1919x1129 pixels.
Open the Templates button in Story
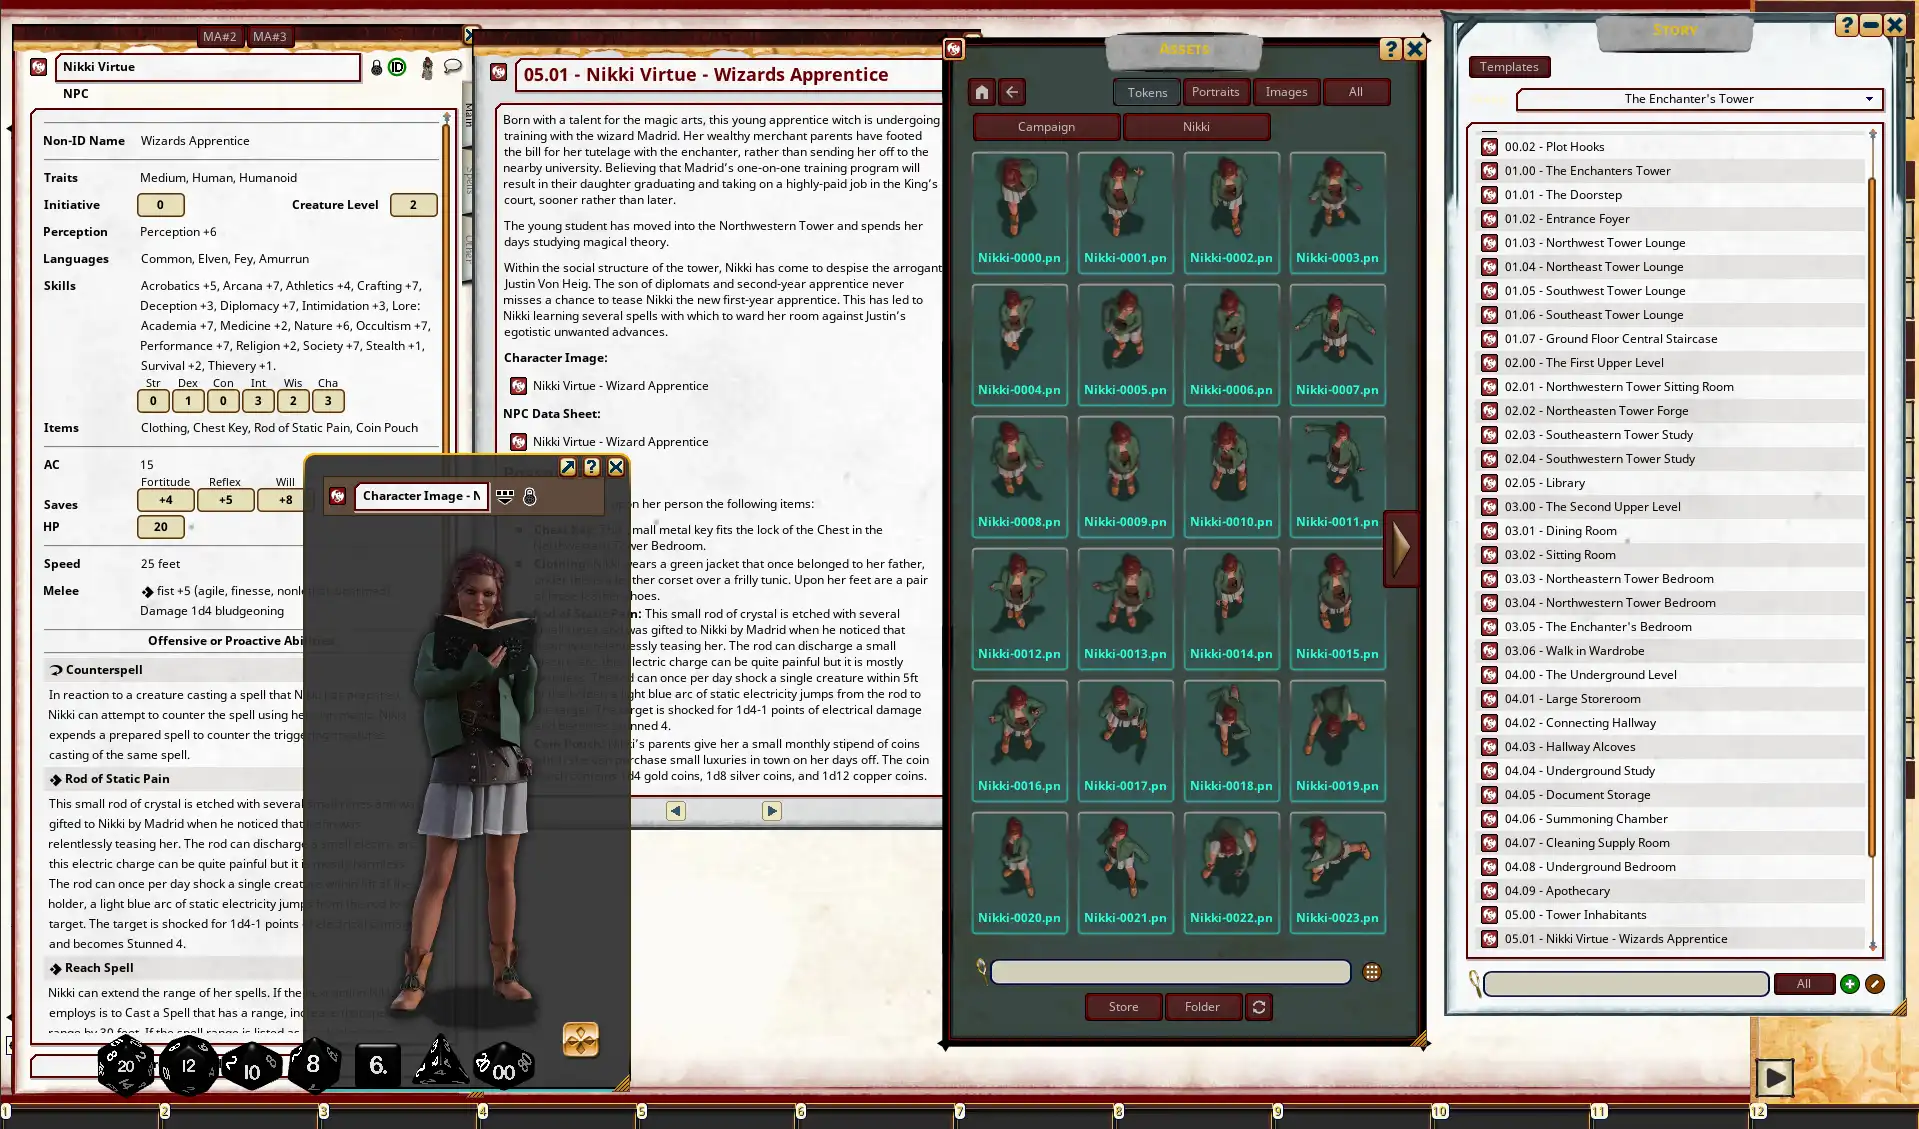1508,67
